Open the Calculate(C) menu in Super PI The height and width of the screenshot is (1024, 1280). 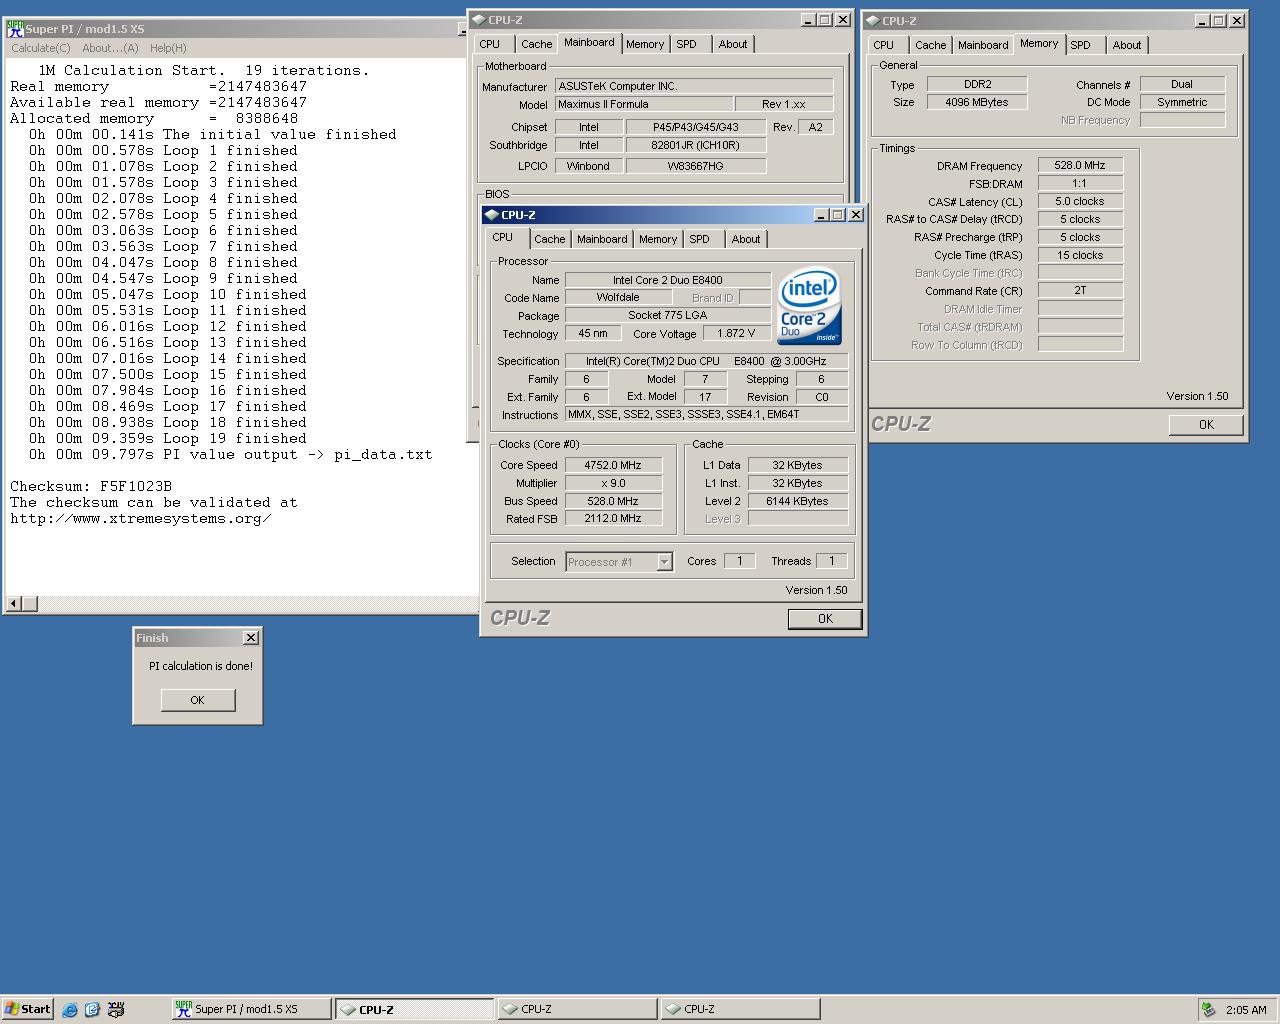41,48
